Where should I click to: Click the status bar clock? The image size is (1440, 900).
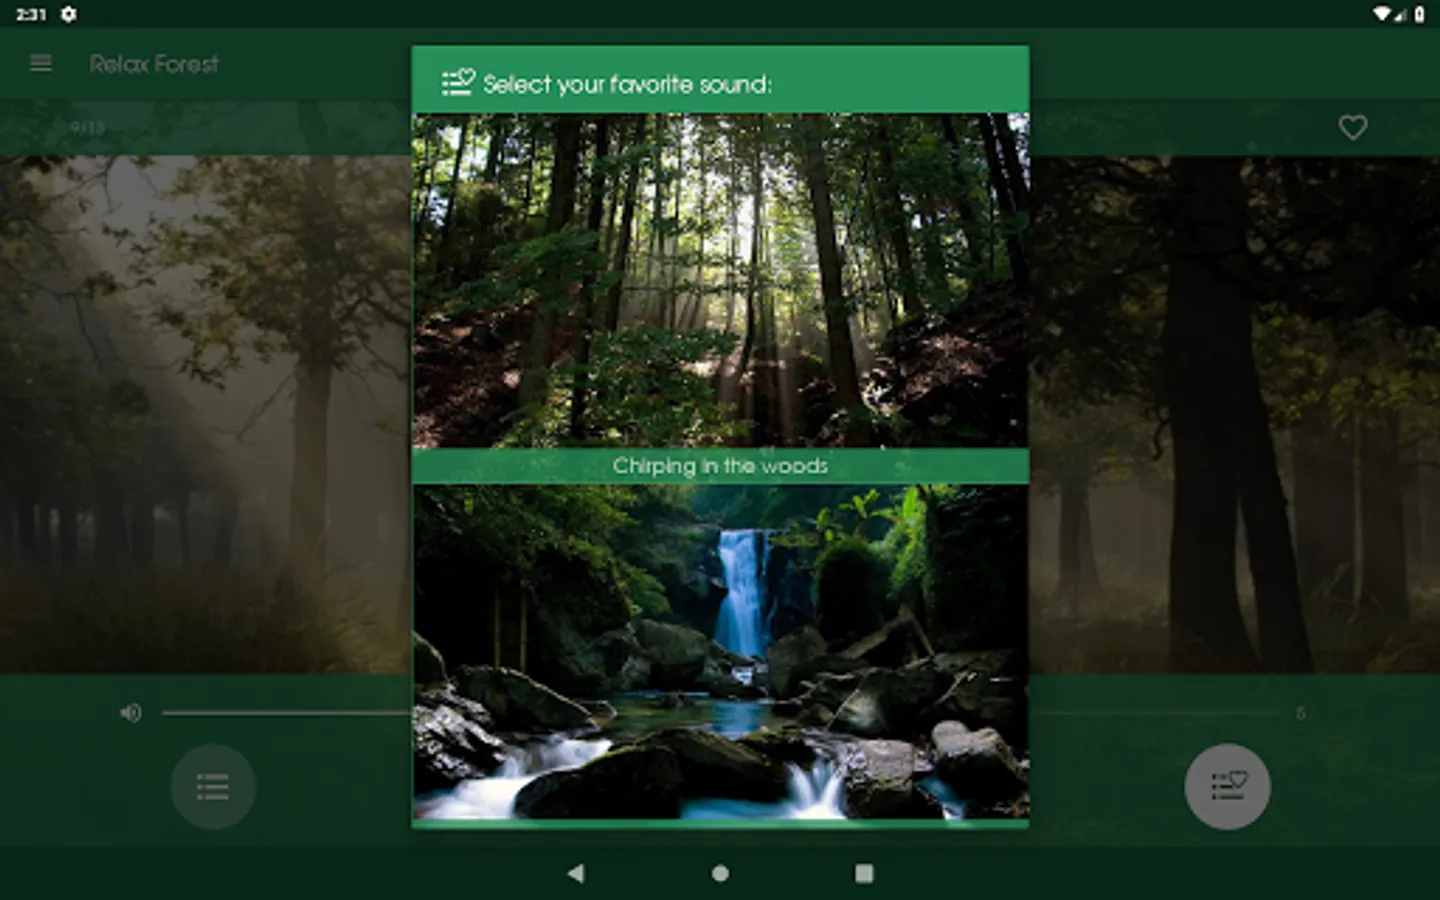31,14
